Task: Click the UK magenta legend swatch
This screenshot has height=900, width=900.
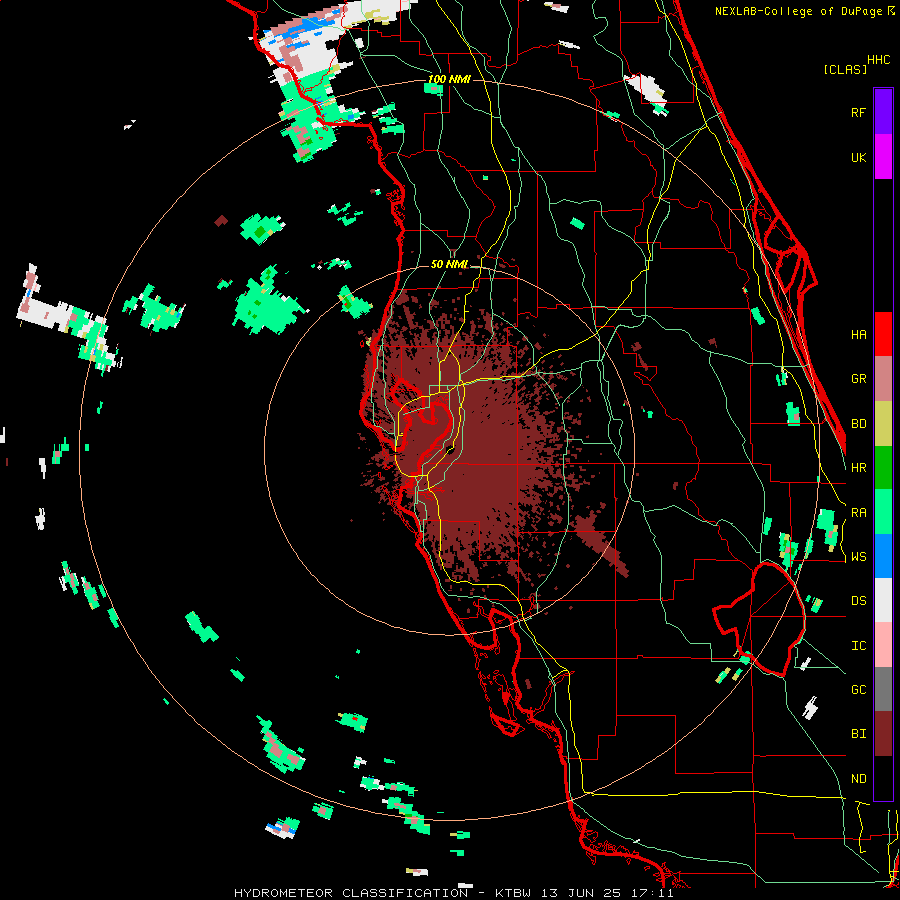Action: [x=883, y=157]
